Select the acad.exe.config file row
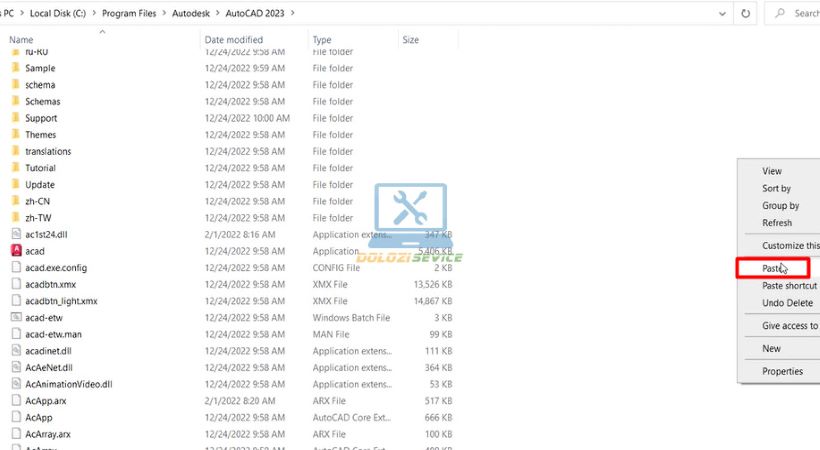This screenshot has width=820, height=450. pyautogui.click(x=56, y=268)
